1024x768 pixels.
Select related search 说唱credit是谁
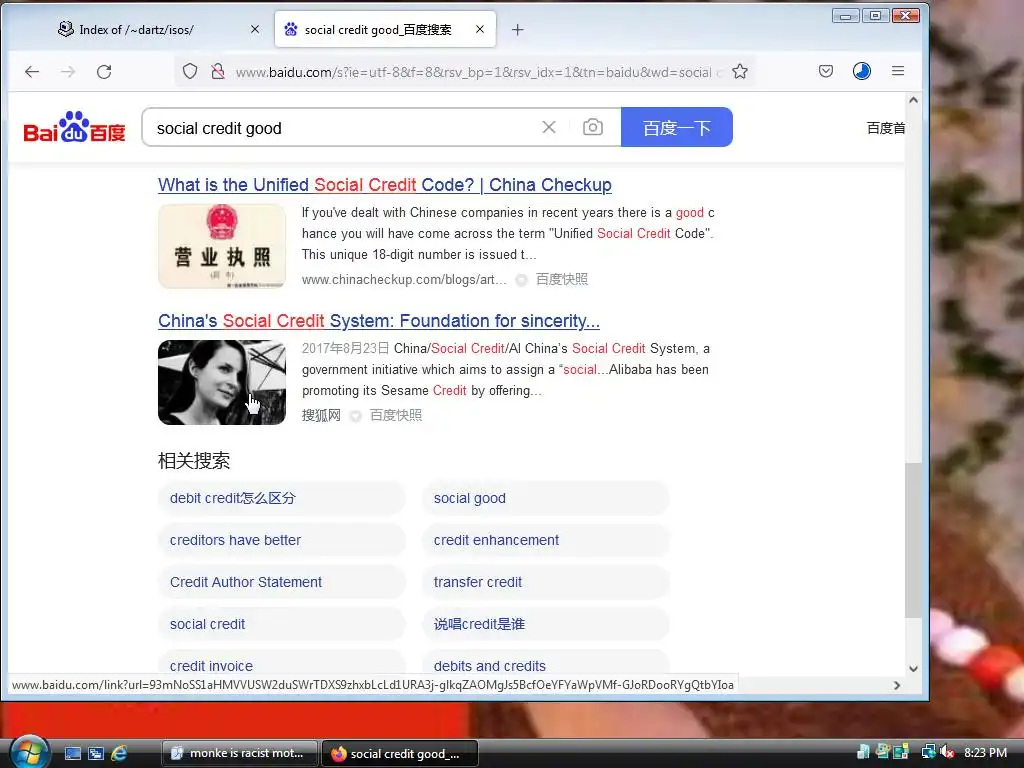click(545, 624)
